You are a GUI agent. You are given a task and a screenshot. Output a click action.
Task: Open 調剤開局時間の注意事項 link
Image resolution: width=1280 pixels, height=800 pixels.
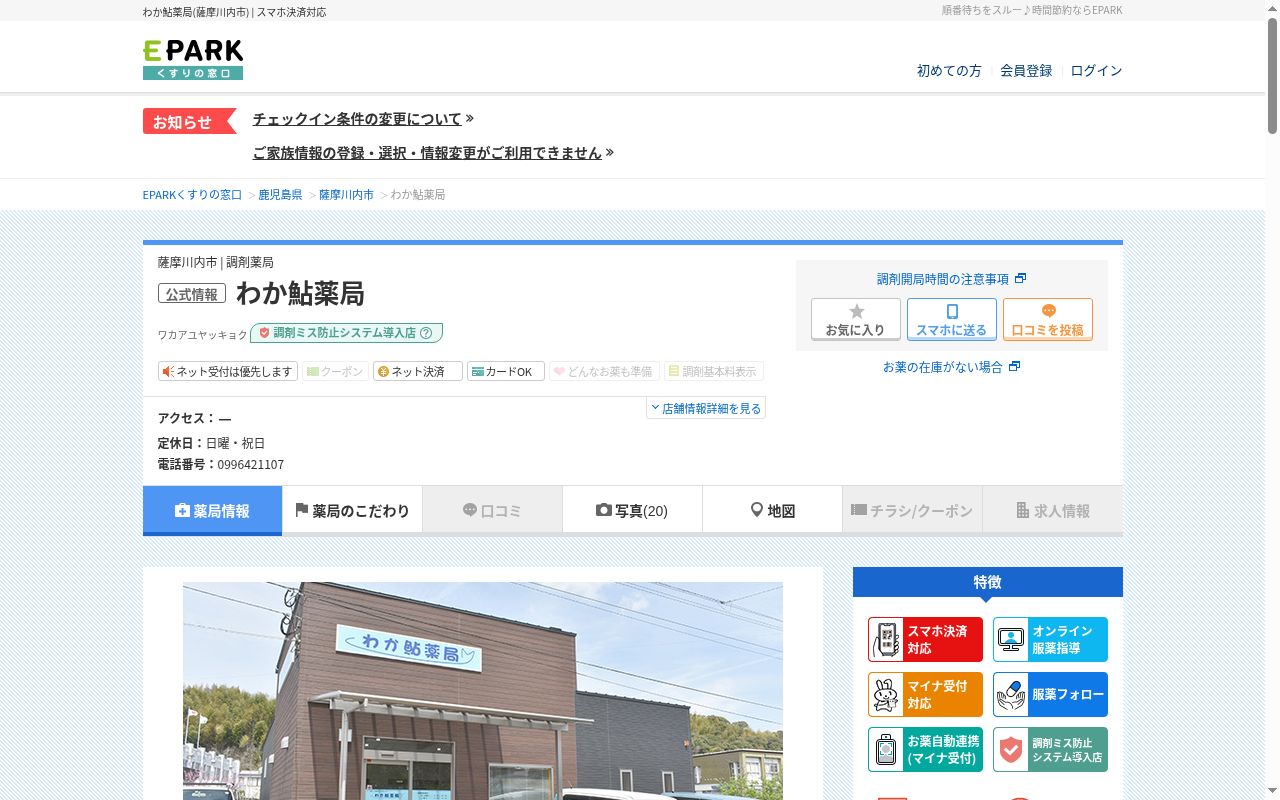click(951, 279)
